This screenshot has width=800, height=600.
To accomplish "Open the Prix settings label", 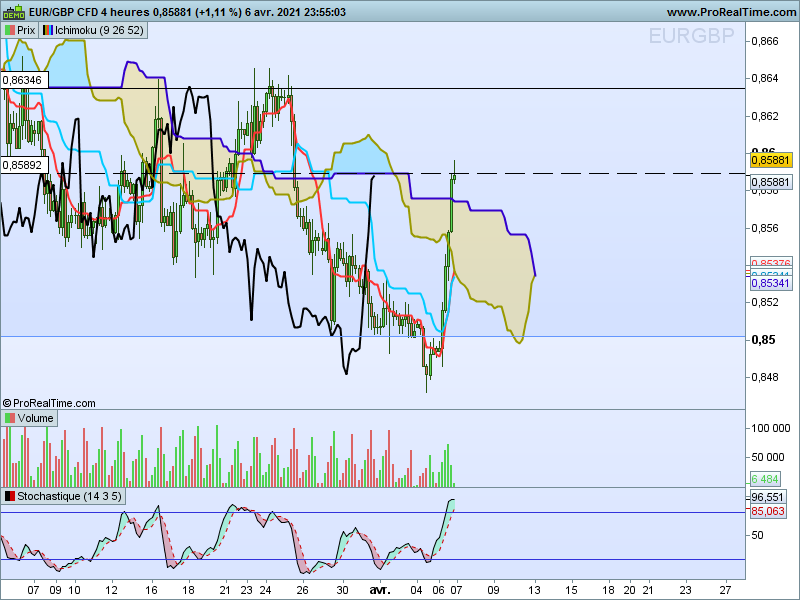I will pyautogui.click(x=26, y=30).
